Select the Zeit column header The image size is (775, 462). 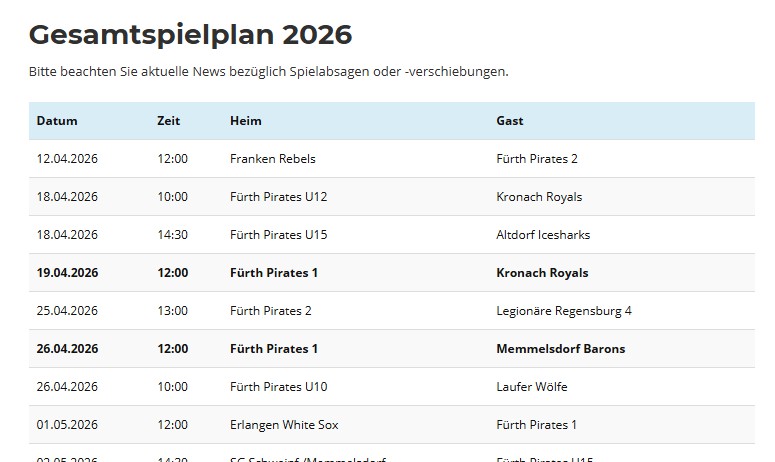tap(168, 121)
